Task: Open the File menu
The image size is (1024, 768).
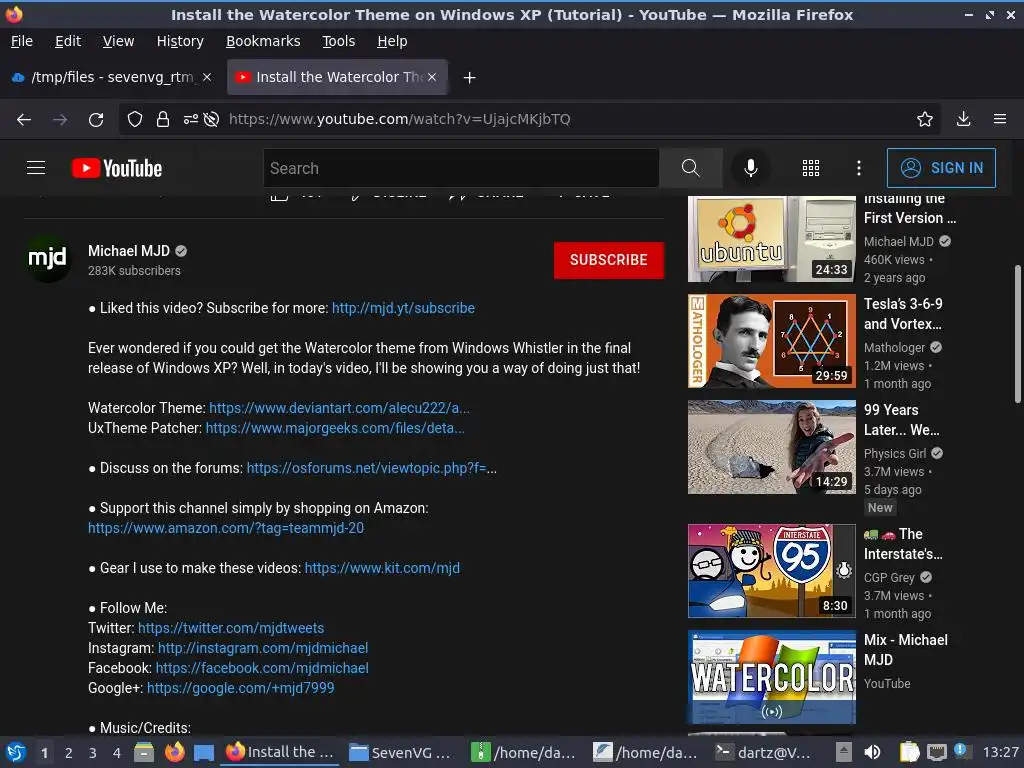Action: point(22,41)
